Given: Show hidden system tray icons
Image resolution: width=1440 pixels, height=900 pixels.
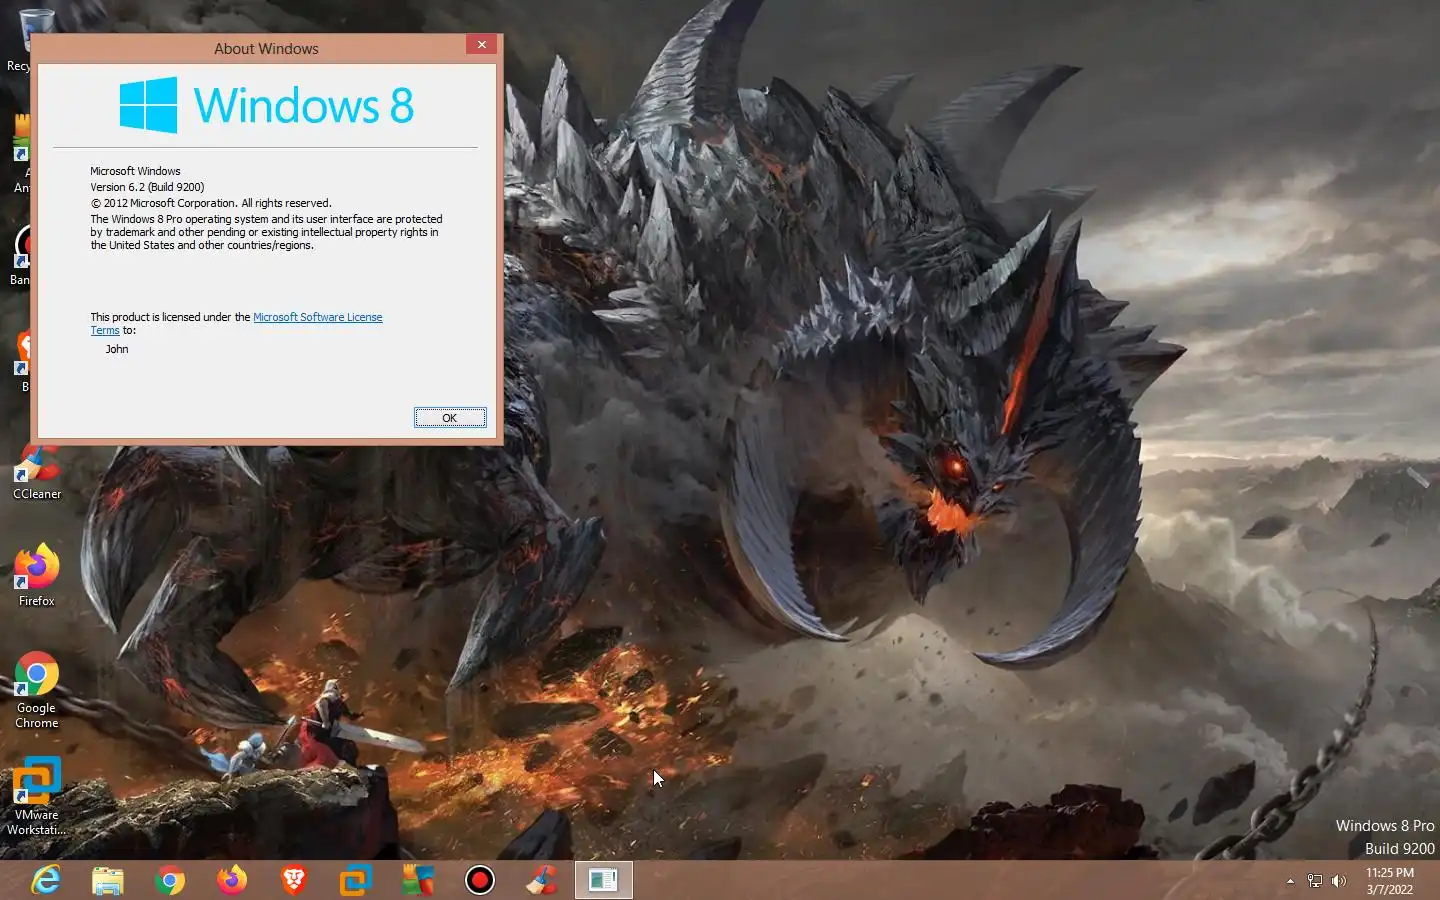Looking at the screenshot, I should click(x=1290, y=881).
